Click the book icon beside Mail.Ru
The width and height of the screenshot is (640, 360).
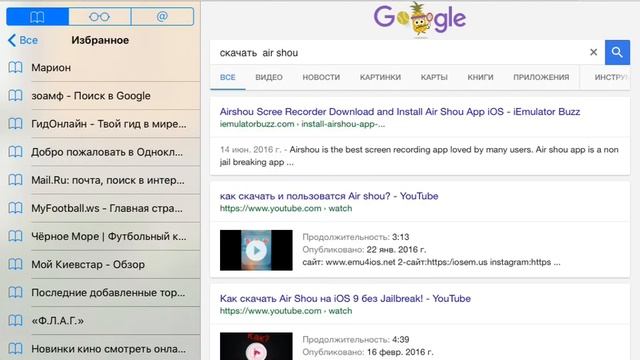point(16,180)
